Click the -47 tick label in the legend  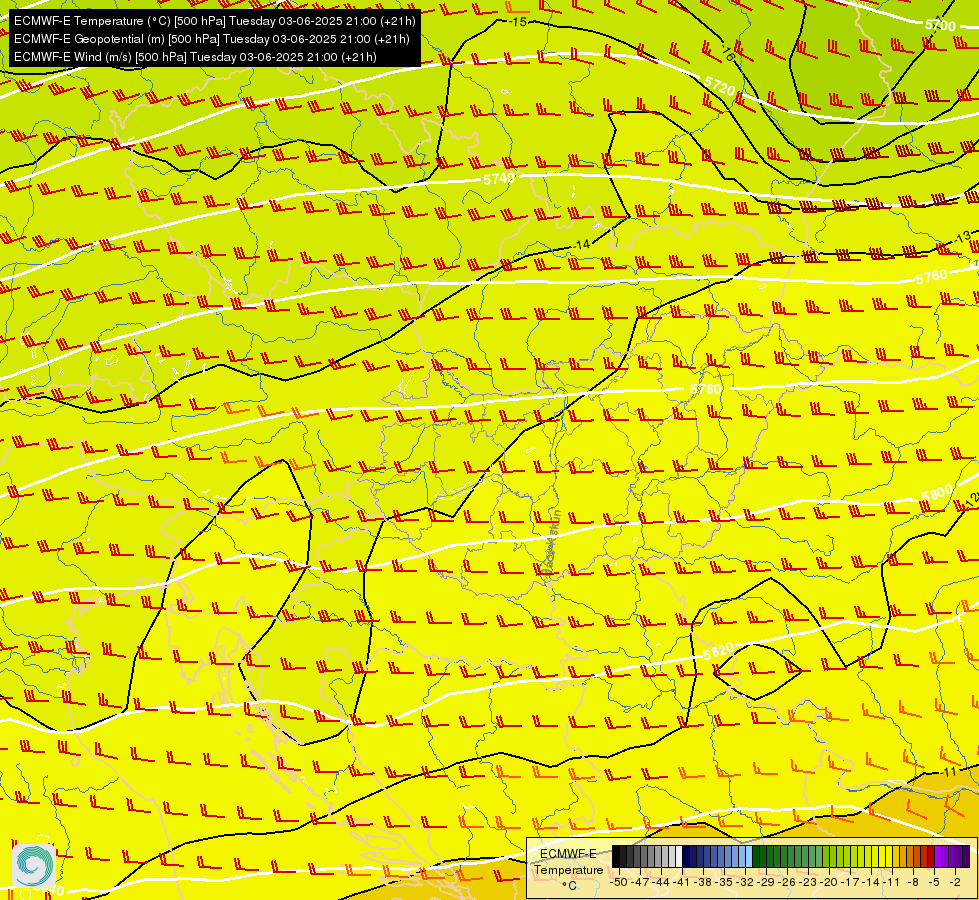pyautogui.click(x=639, y=882)
